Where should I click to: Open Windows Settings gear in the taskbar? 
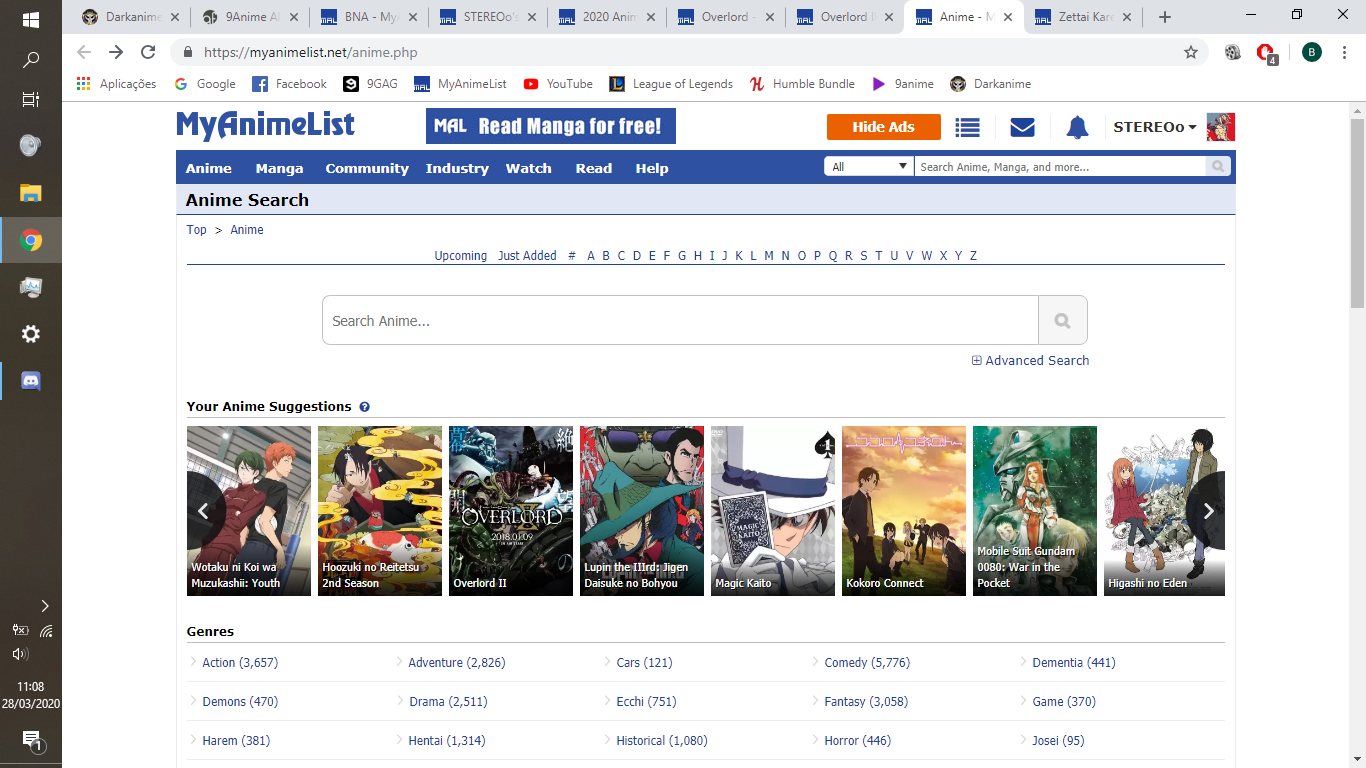(x=31, y=334)
